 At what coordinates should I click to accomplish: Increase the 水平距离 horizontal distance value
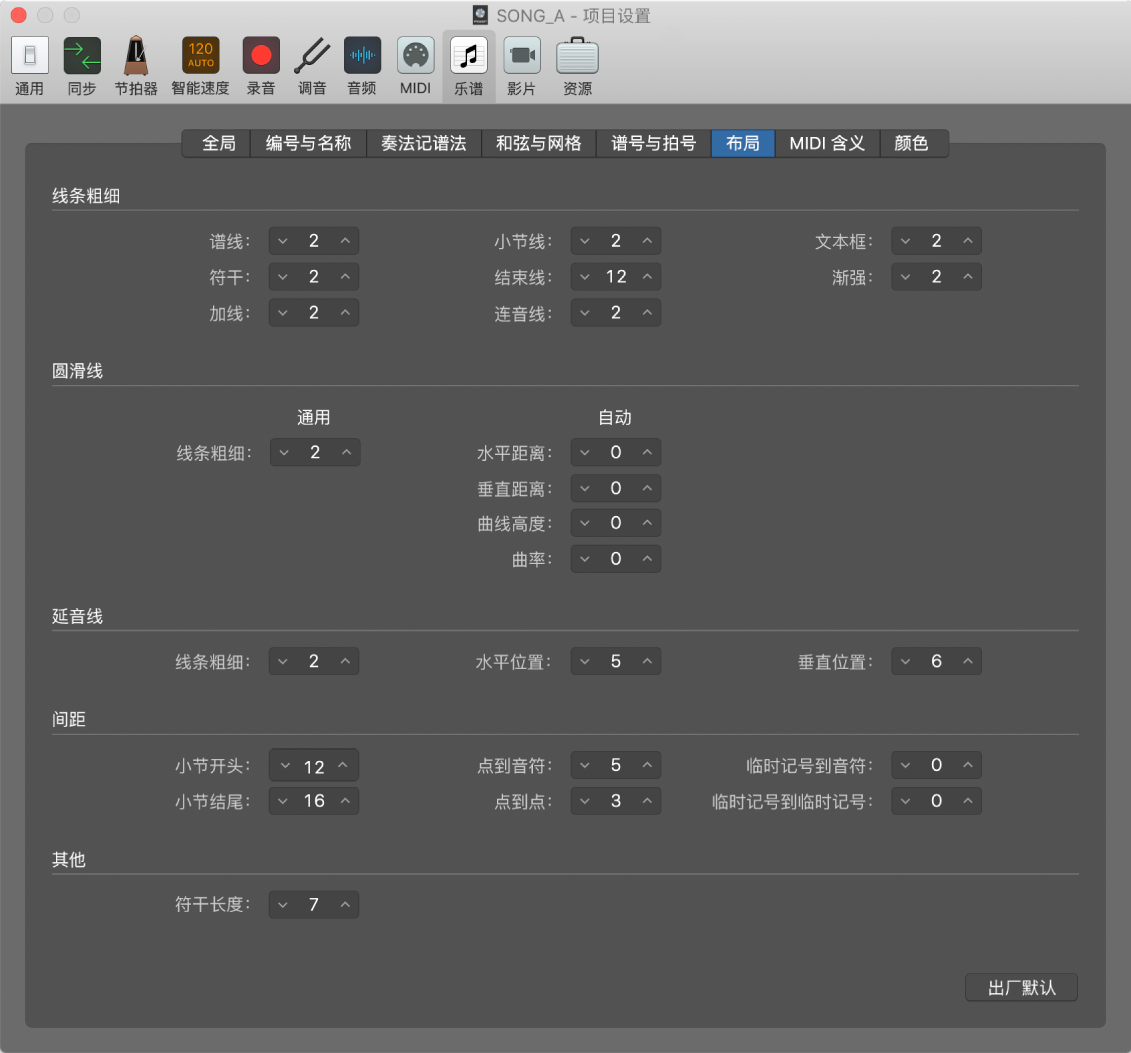tap(647, 453)
